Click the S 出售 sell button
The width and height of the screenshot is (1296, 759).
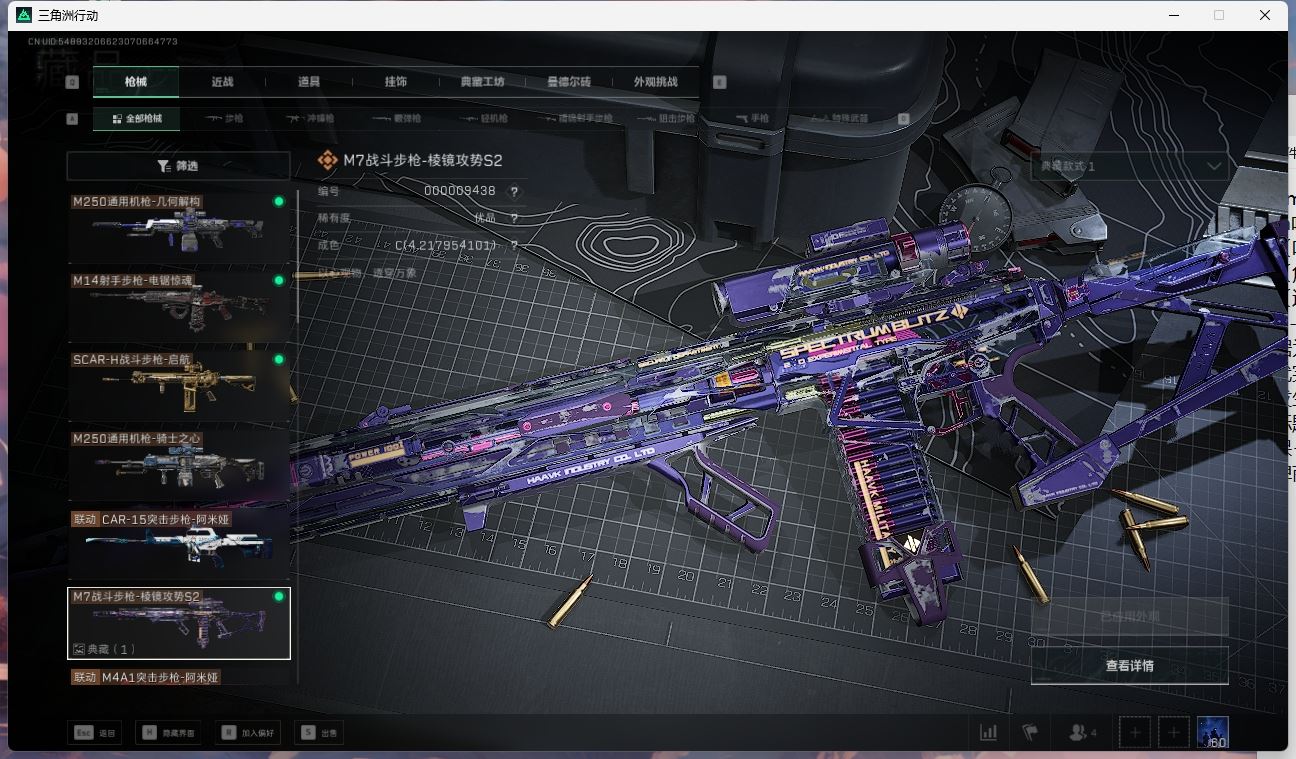(x=319, y=732)
